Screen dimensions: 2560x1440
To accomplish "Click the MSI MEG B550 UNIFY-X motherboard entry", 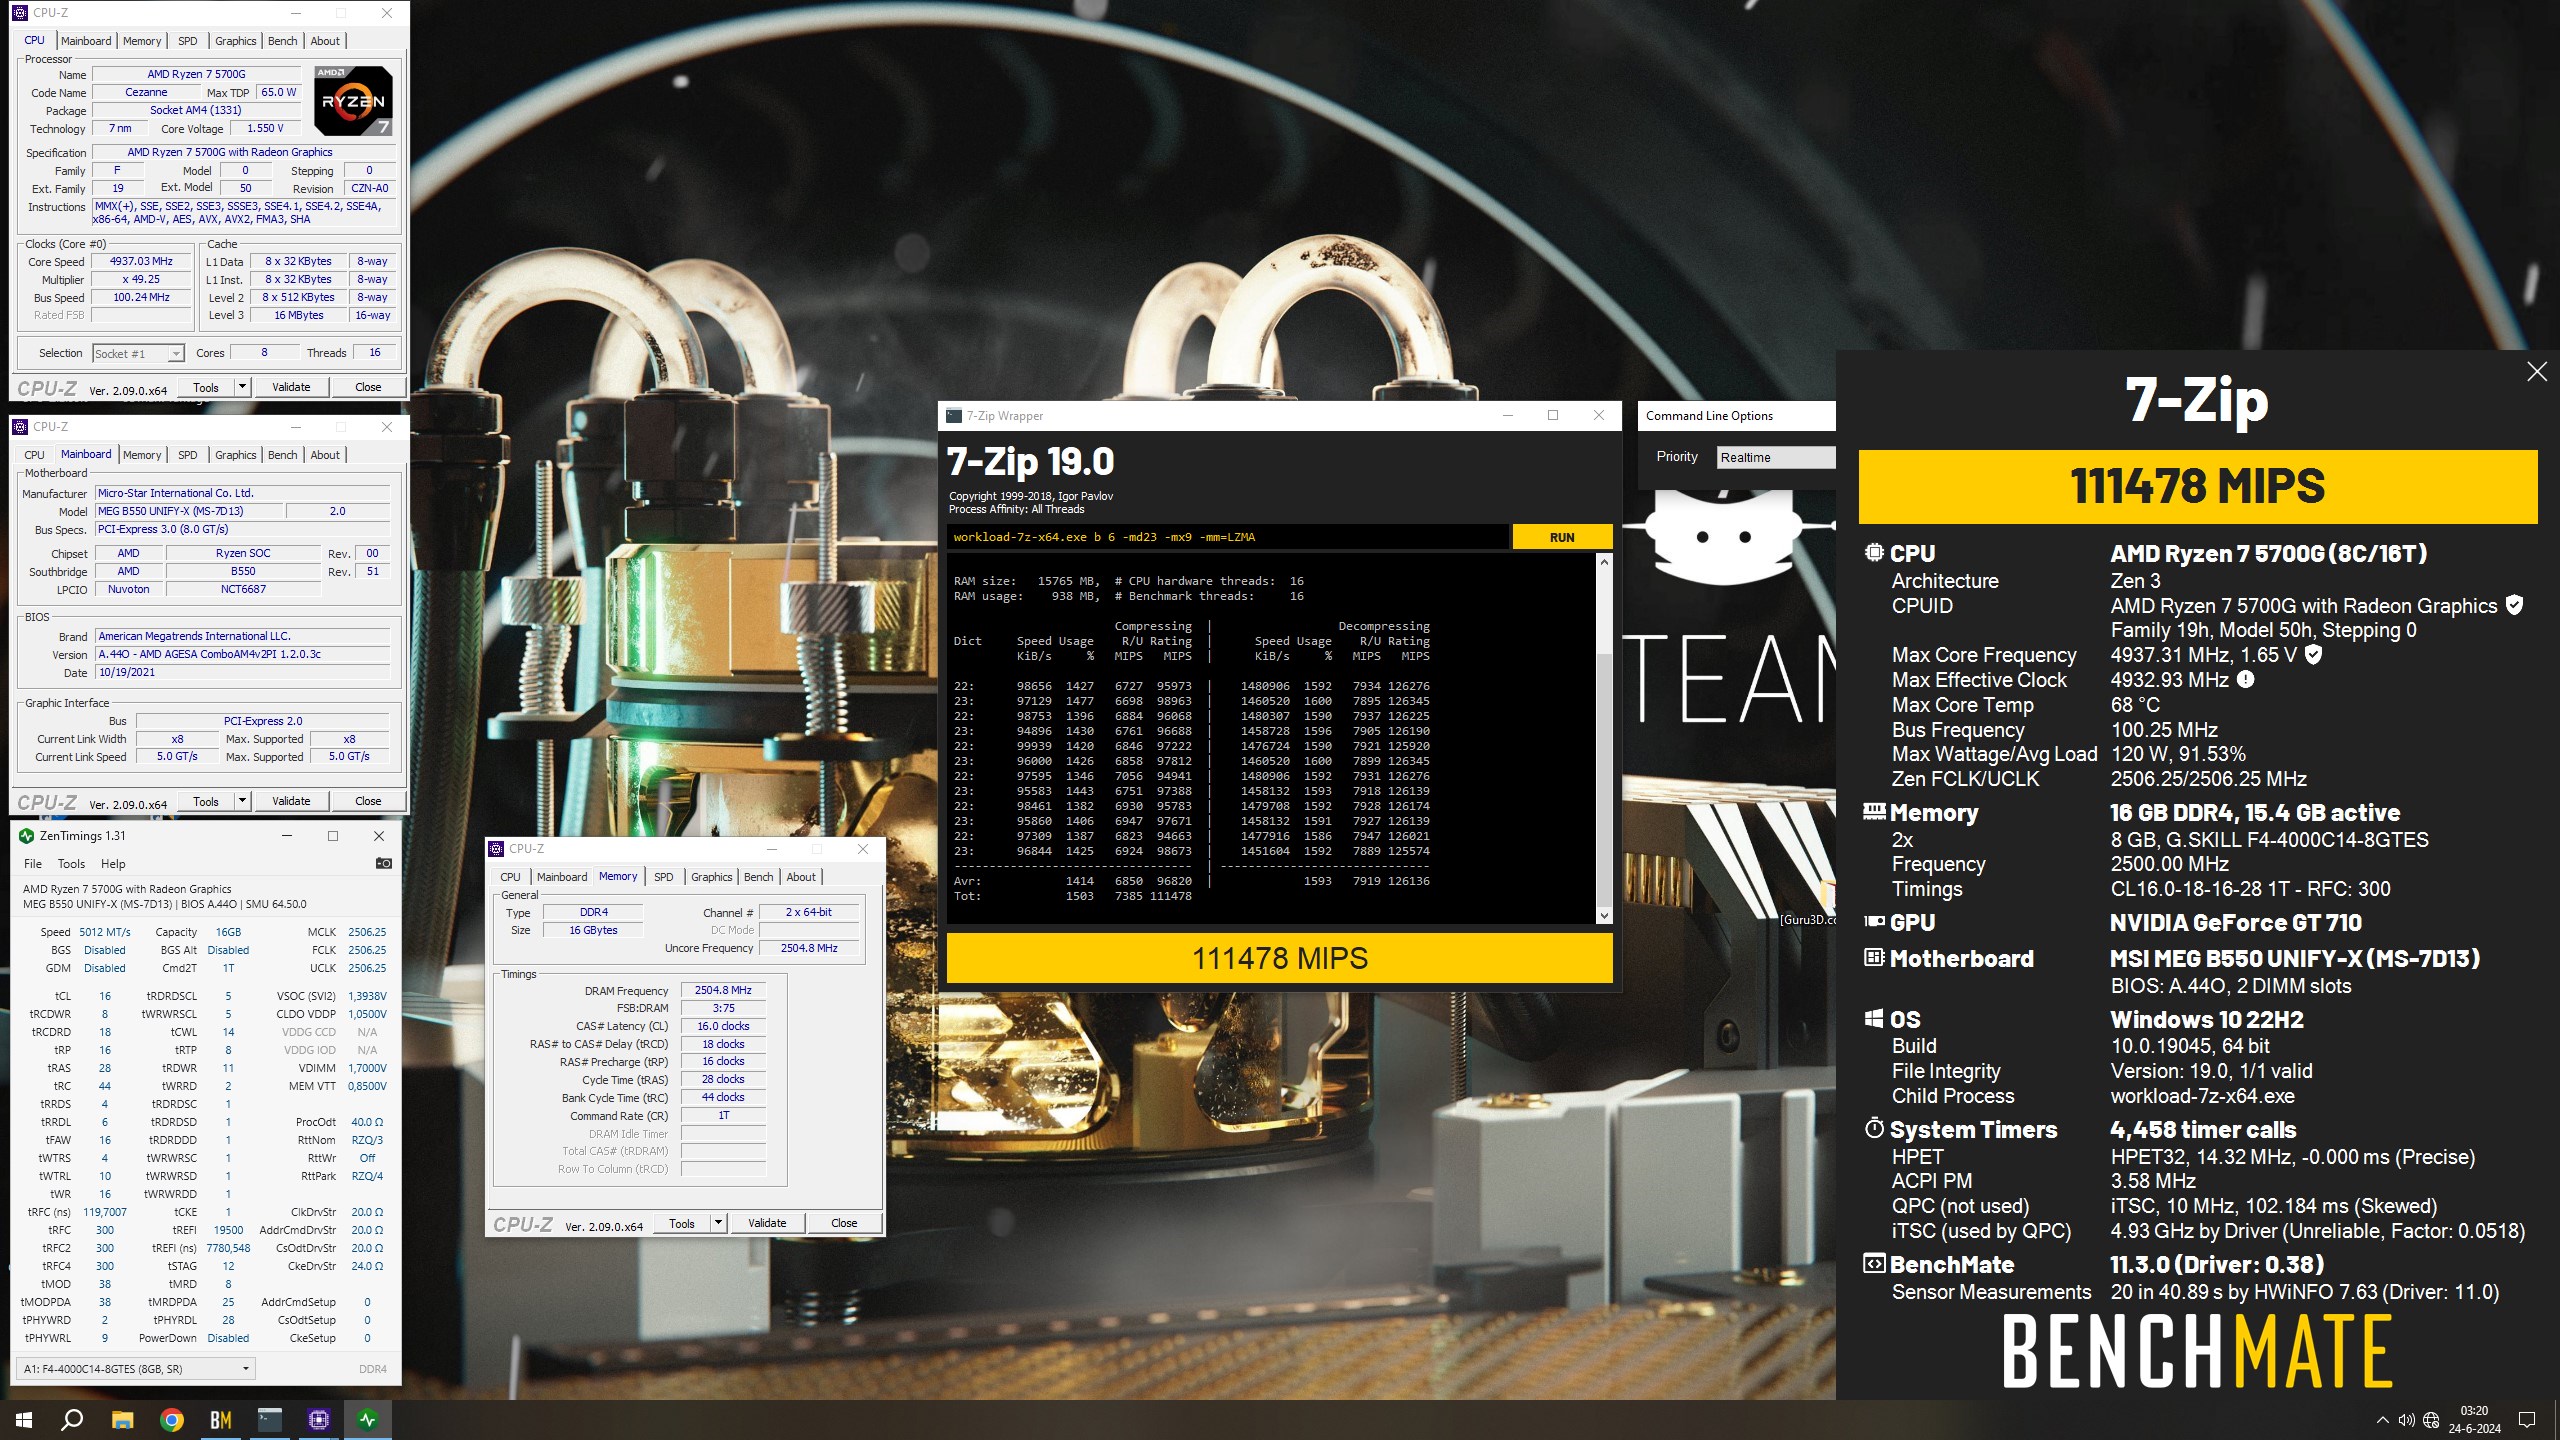I will pyautogui.click(x=2295, y=958).
